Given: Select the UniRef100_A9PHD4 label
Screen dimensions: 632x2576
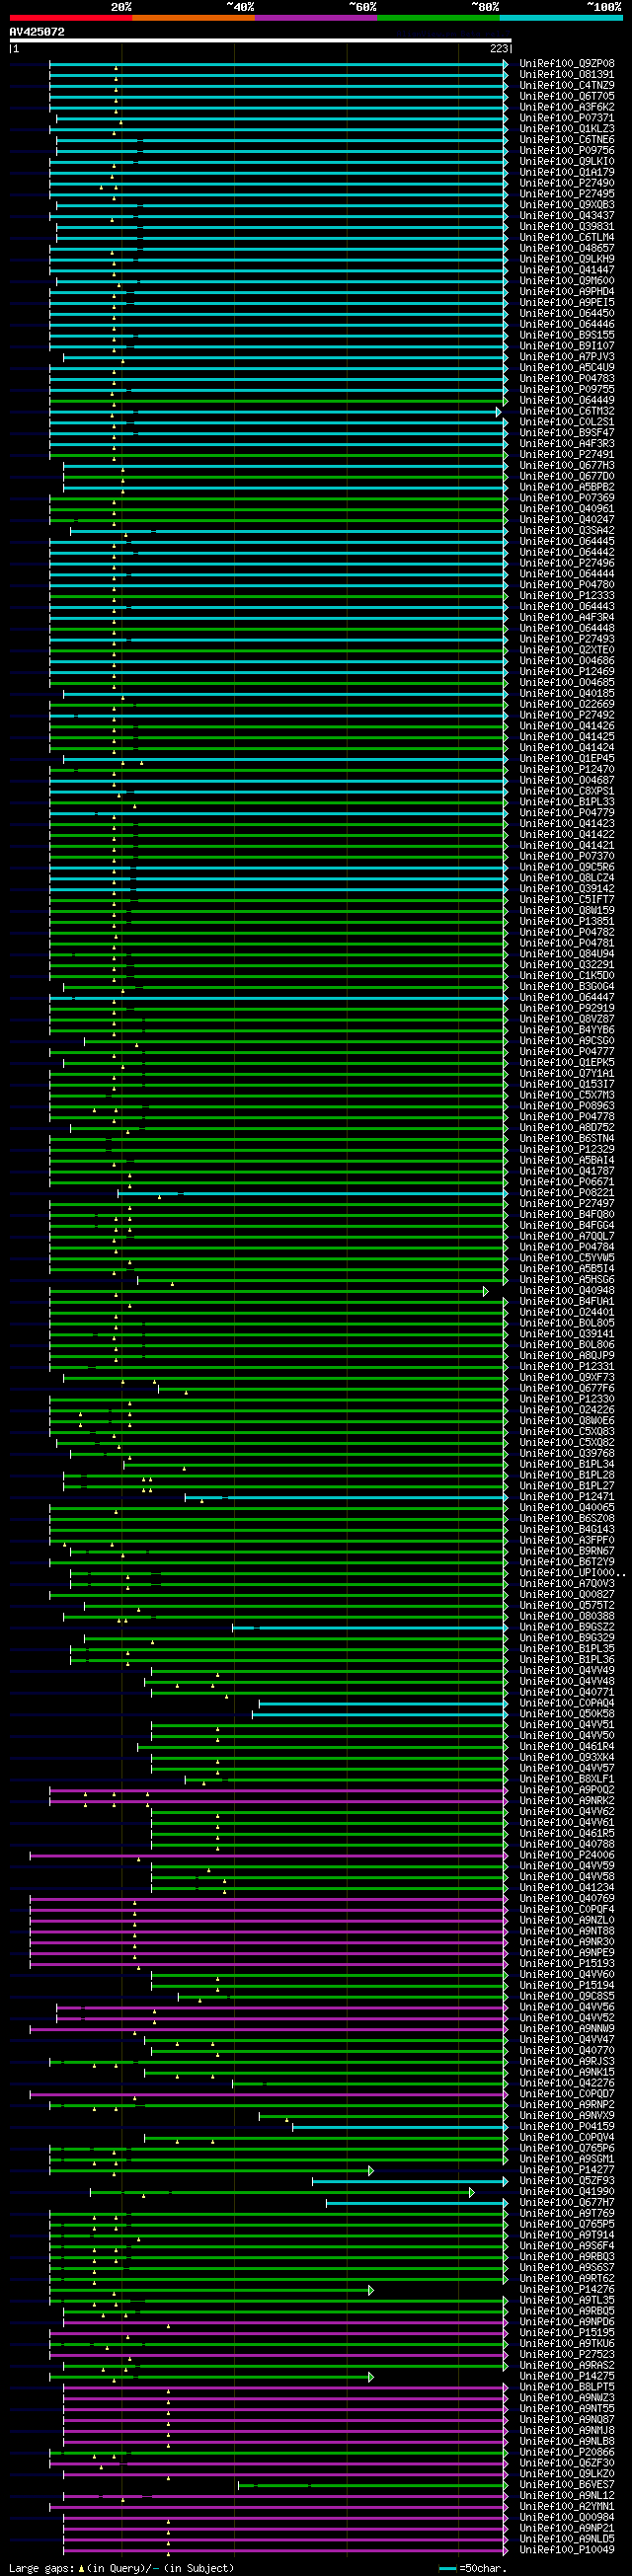Looking at the screenshot, I should pos(567,292).
